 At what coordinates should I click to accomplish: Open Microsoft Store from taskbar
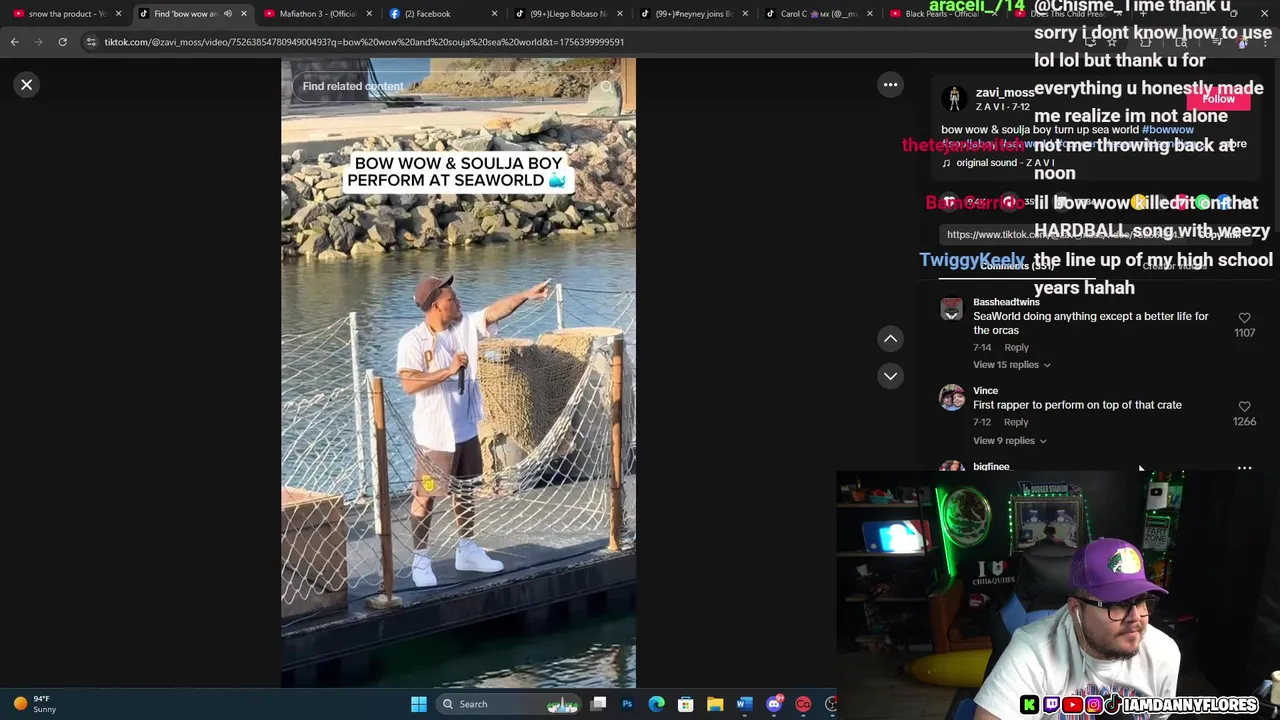pyautogui.click(x=685, y=704)
